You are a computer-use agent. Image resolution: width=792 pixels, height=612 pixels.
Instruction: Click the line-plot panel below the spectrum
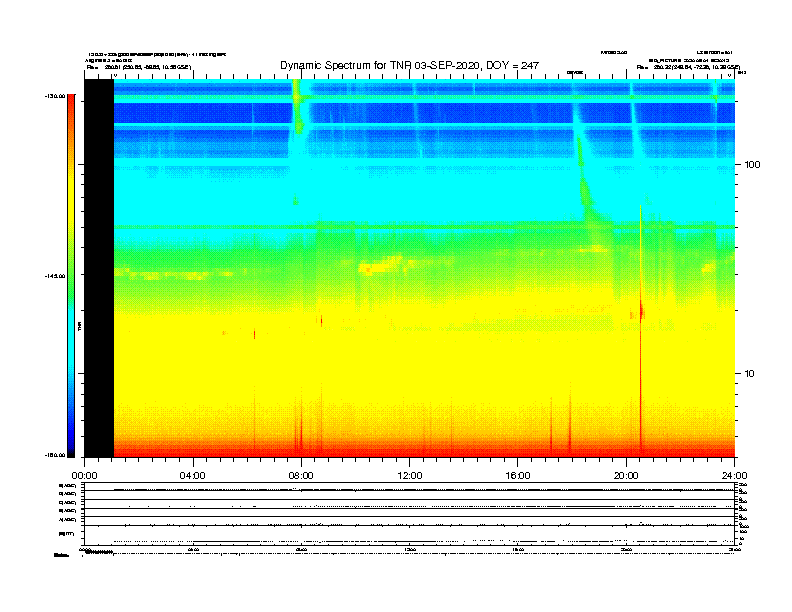click(x=409, y=514)
